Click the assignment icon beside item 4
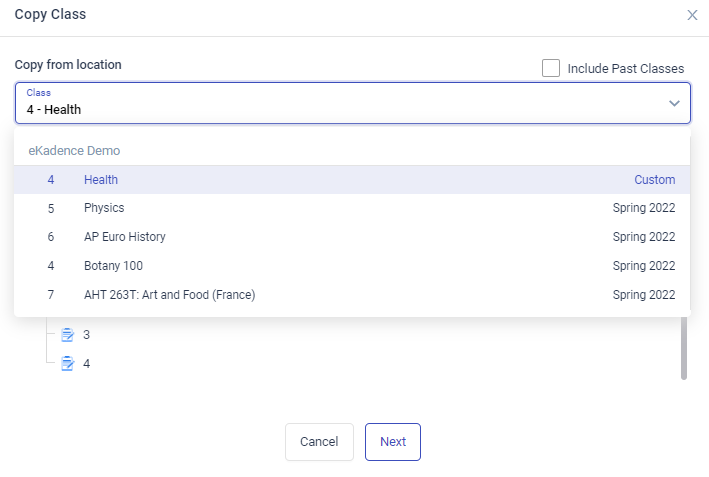The width and height of the screenshot is (709, 477). click(x=68, y=364)
